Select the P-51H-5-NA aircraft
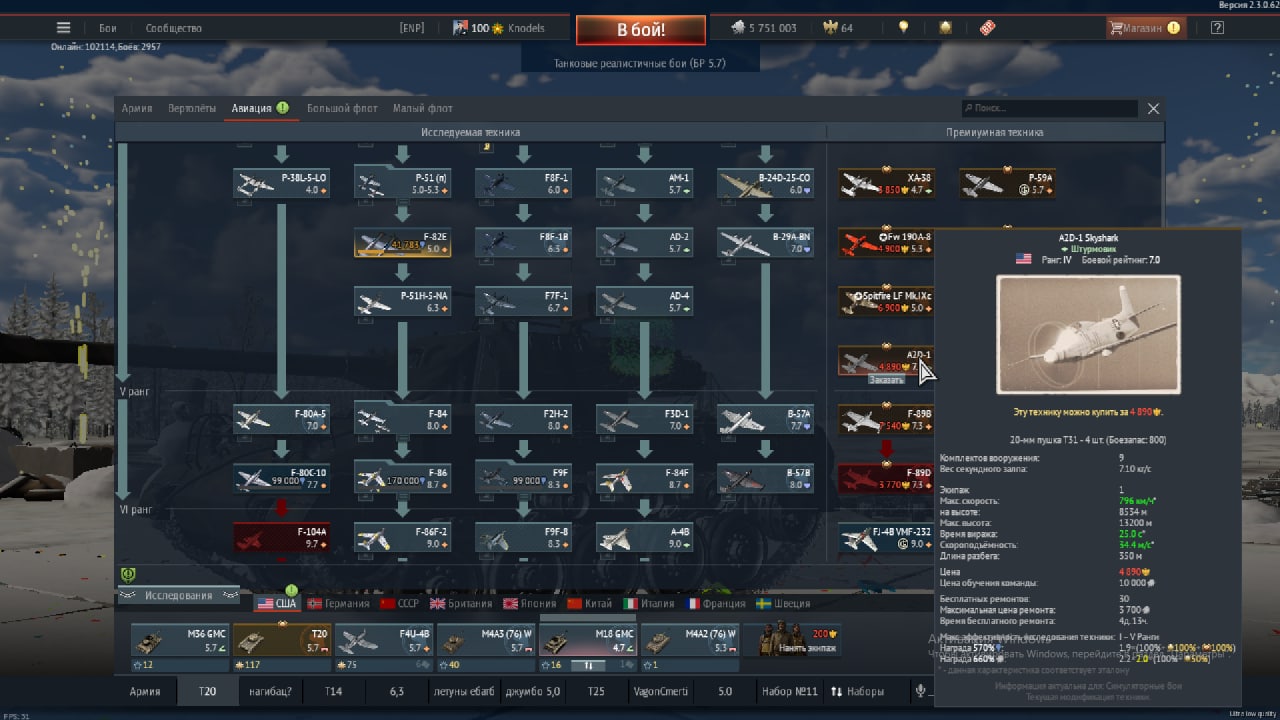Image resolution: width=1280 pixels, height=720 pixels. (x=402, y=301)
